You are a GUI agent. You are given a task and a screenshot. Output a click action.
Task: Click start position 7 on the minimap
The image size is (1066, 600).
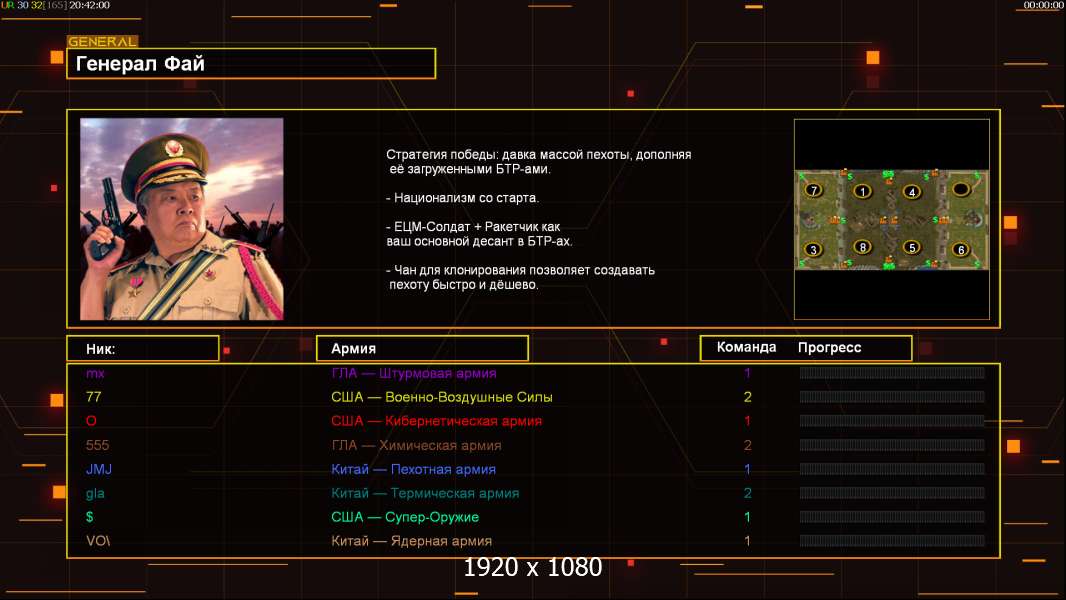(x=813, y=190)
